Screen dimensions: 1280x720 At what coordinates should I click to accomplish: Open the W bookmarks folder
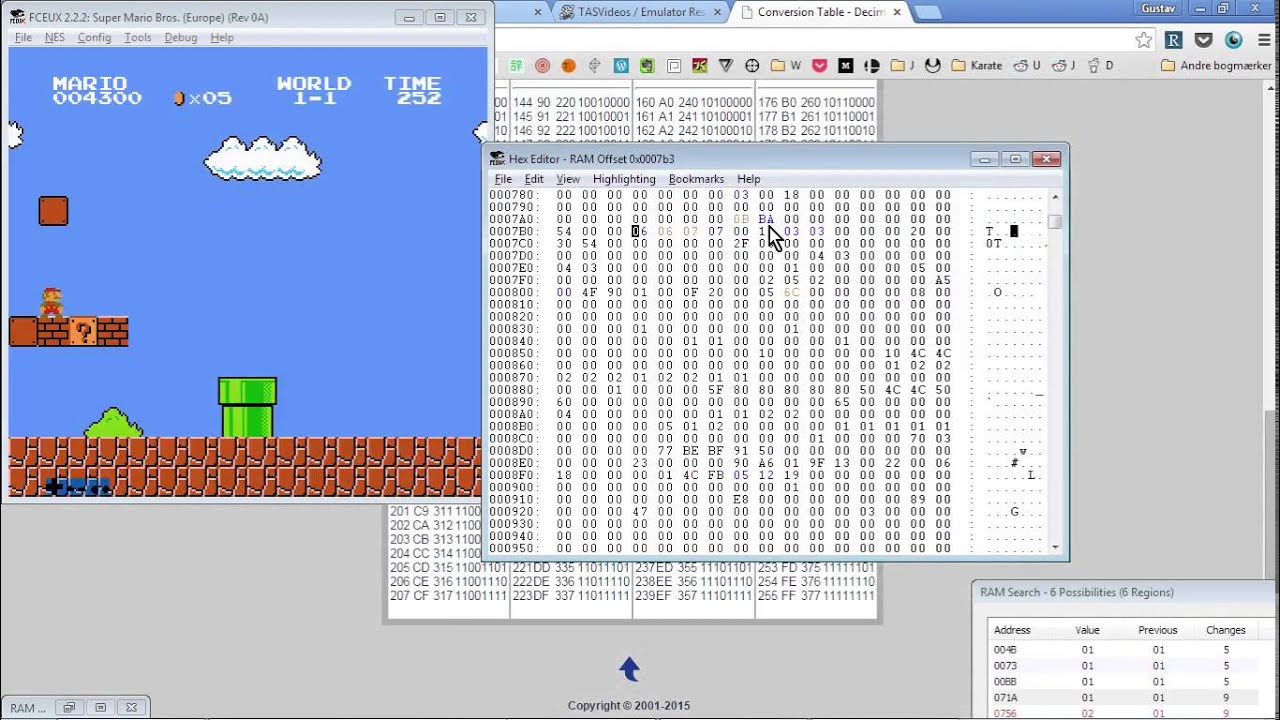tap(786, 66)
